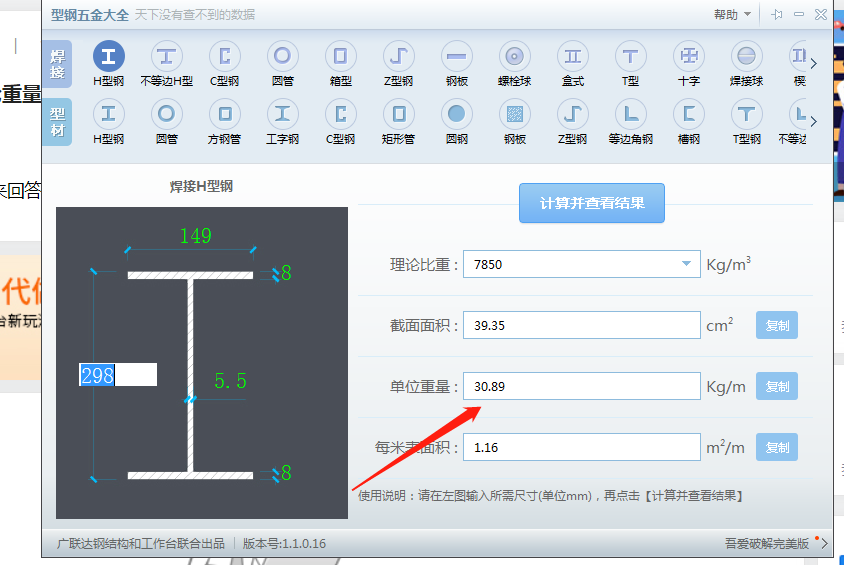The width and height of the screenshot is (844, 565).
Task: Select the 不等边H型 welded section icon
Action: click(166, 56)
